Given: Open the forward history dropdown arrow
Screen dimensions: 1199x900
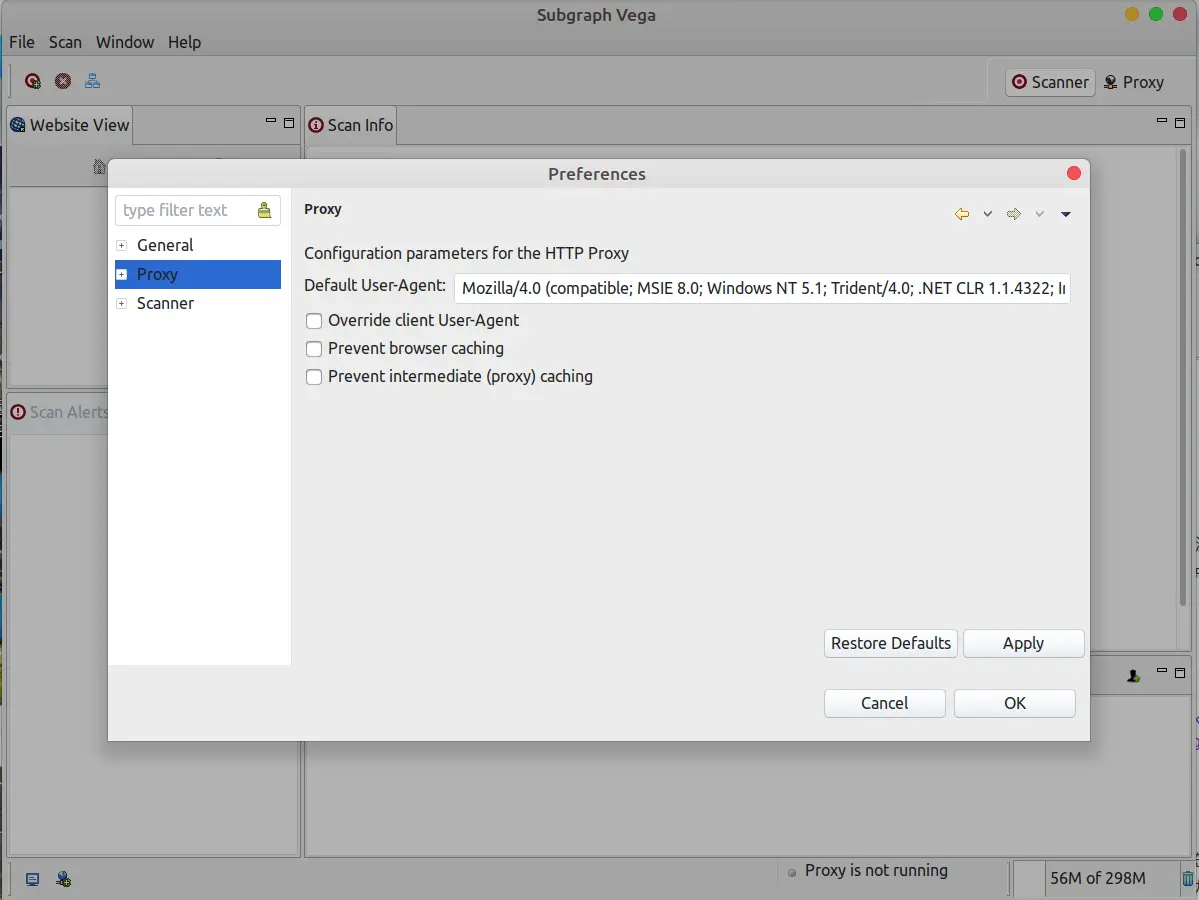Looking at the screenshot, I should (1039, 214).
